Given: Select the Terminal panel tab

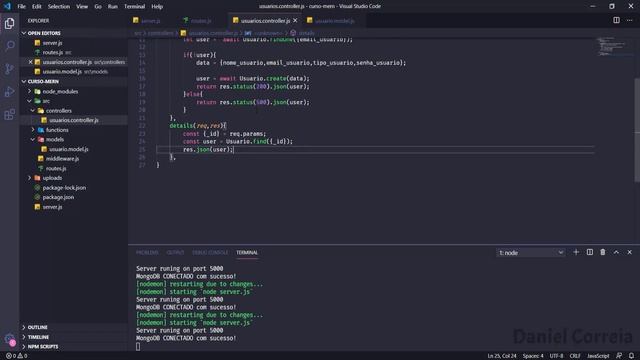Looking at the screenshot, I should tap(247, 253).
